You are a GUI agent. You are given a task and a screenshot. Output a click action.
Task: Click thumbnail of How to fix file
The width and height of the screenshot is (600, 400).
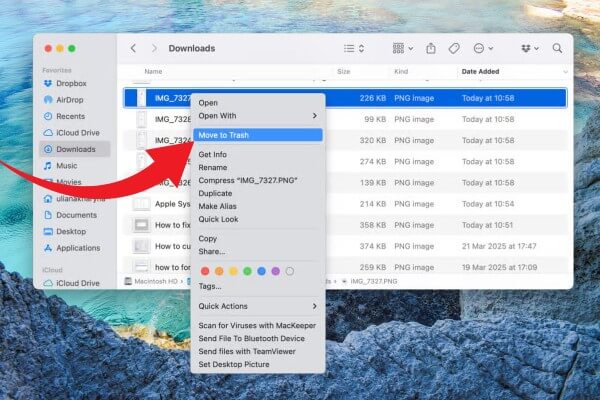tap(141, 225)
